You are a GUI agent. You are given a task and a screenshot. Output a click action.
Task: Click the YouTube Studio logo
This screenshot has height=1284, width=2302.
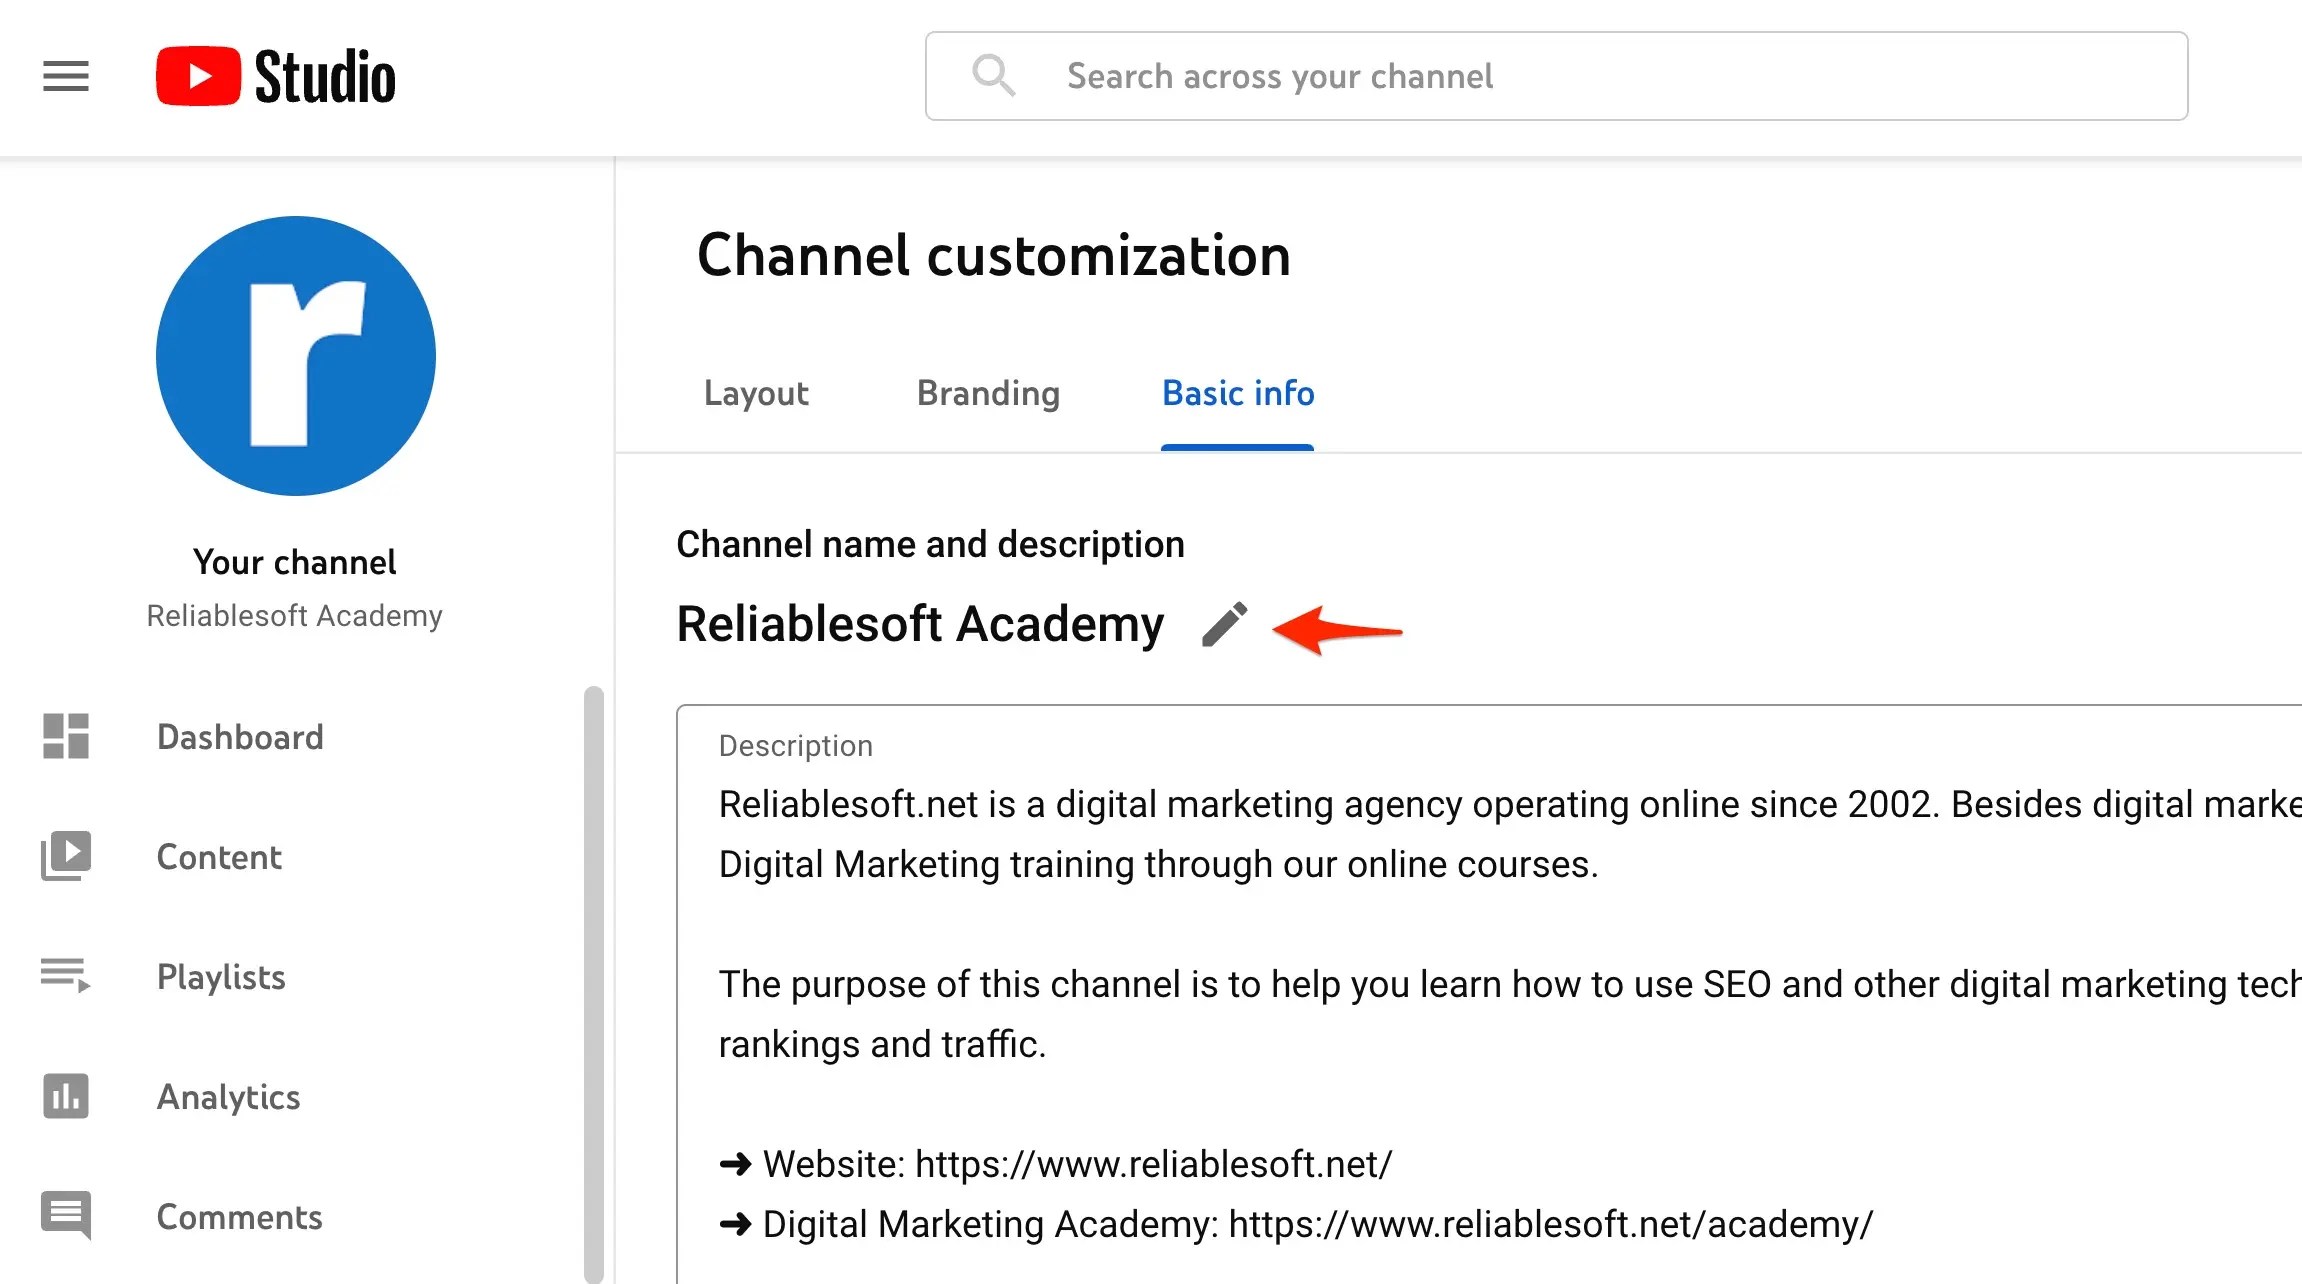(274, 75)
